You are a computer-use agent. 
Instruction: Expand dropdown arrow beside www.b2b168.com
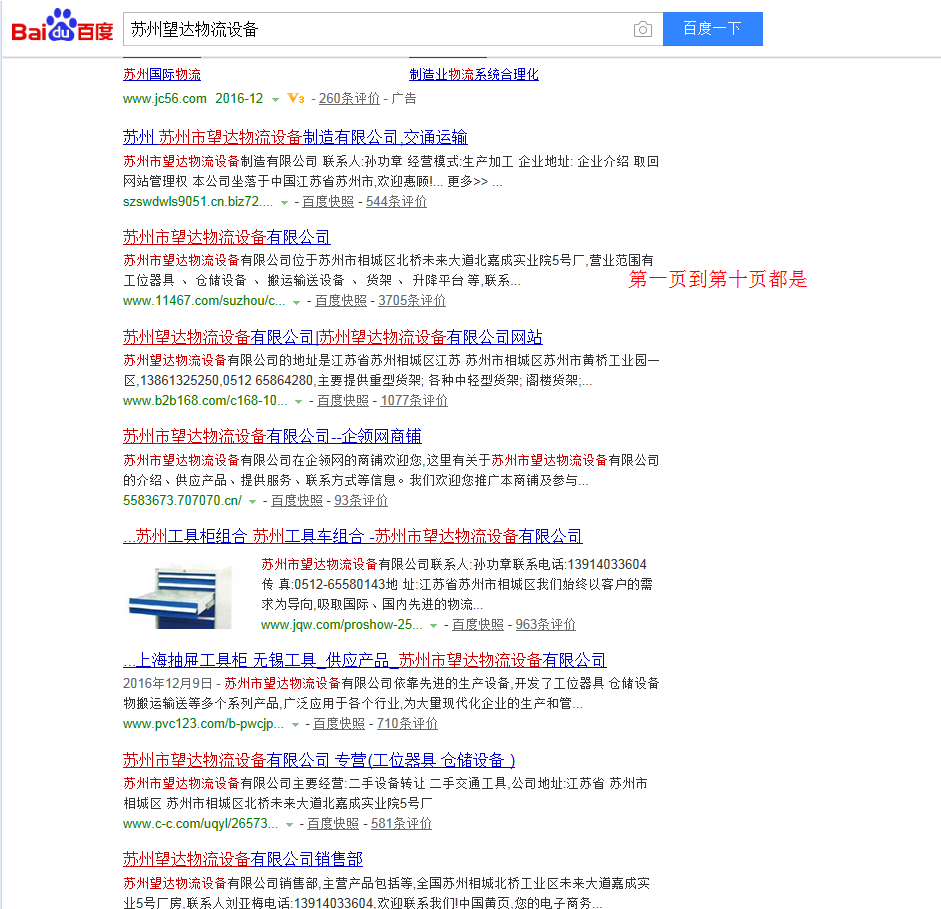(298, 401)
